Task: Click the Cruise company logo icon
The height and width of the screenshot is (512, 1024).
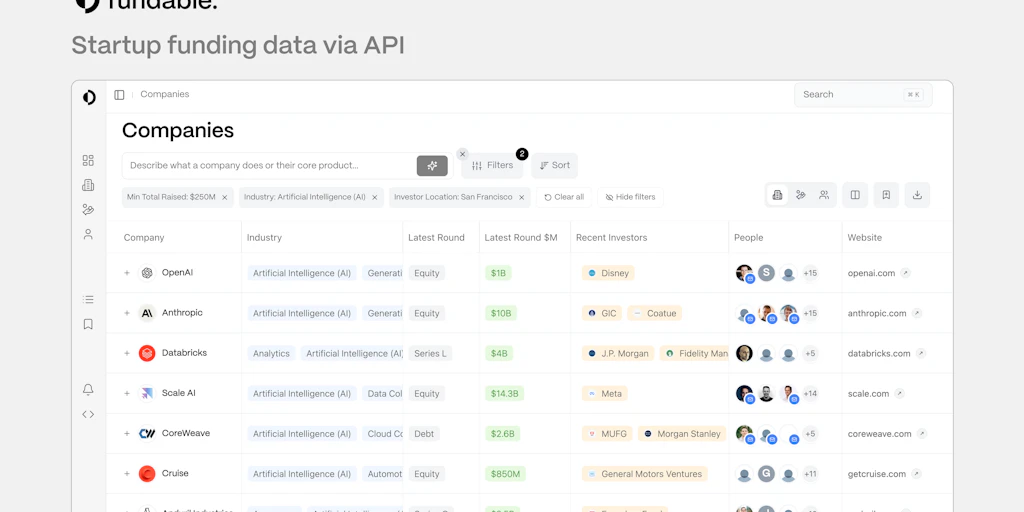Action: point(147,473)
